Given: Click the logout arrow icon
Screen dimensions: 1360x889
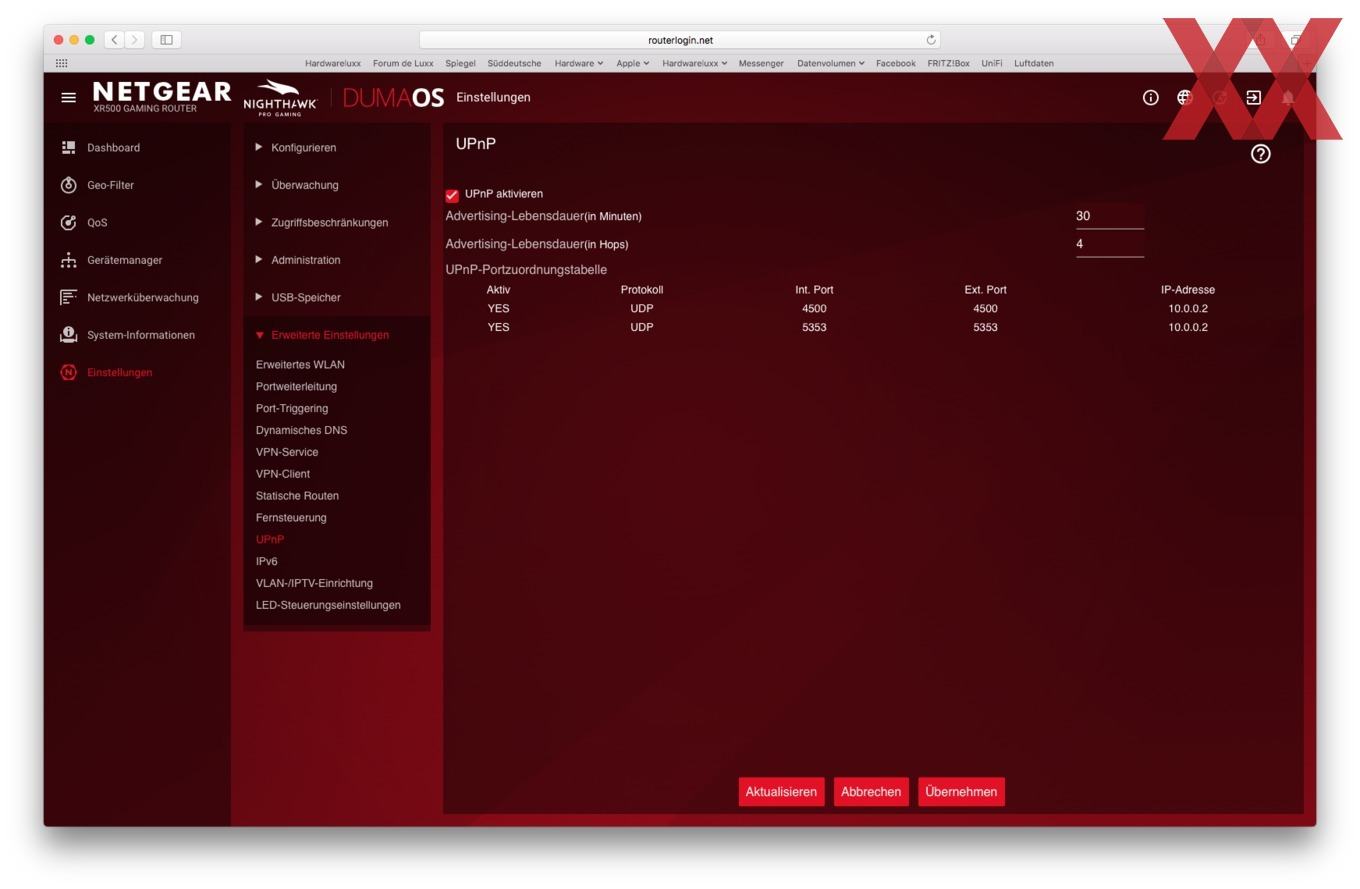Looking at the screenshot, I should (1253, 97).
